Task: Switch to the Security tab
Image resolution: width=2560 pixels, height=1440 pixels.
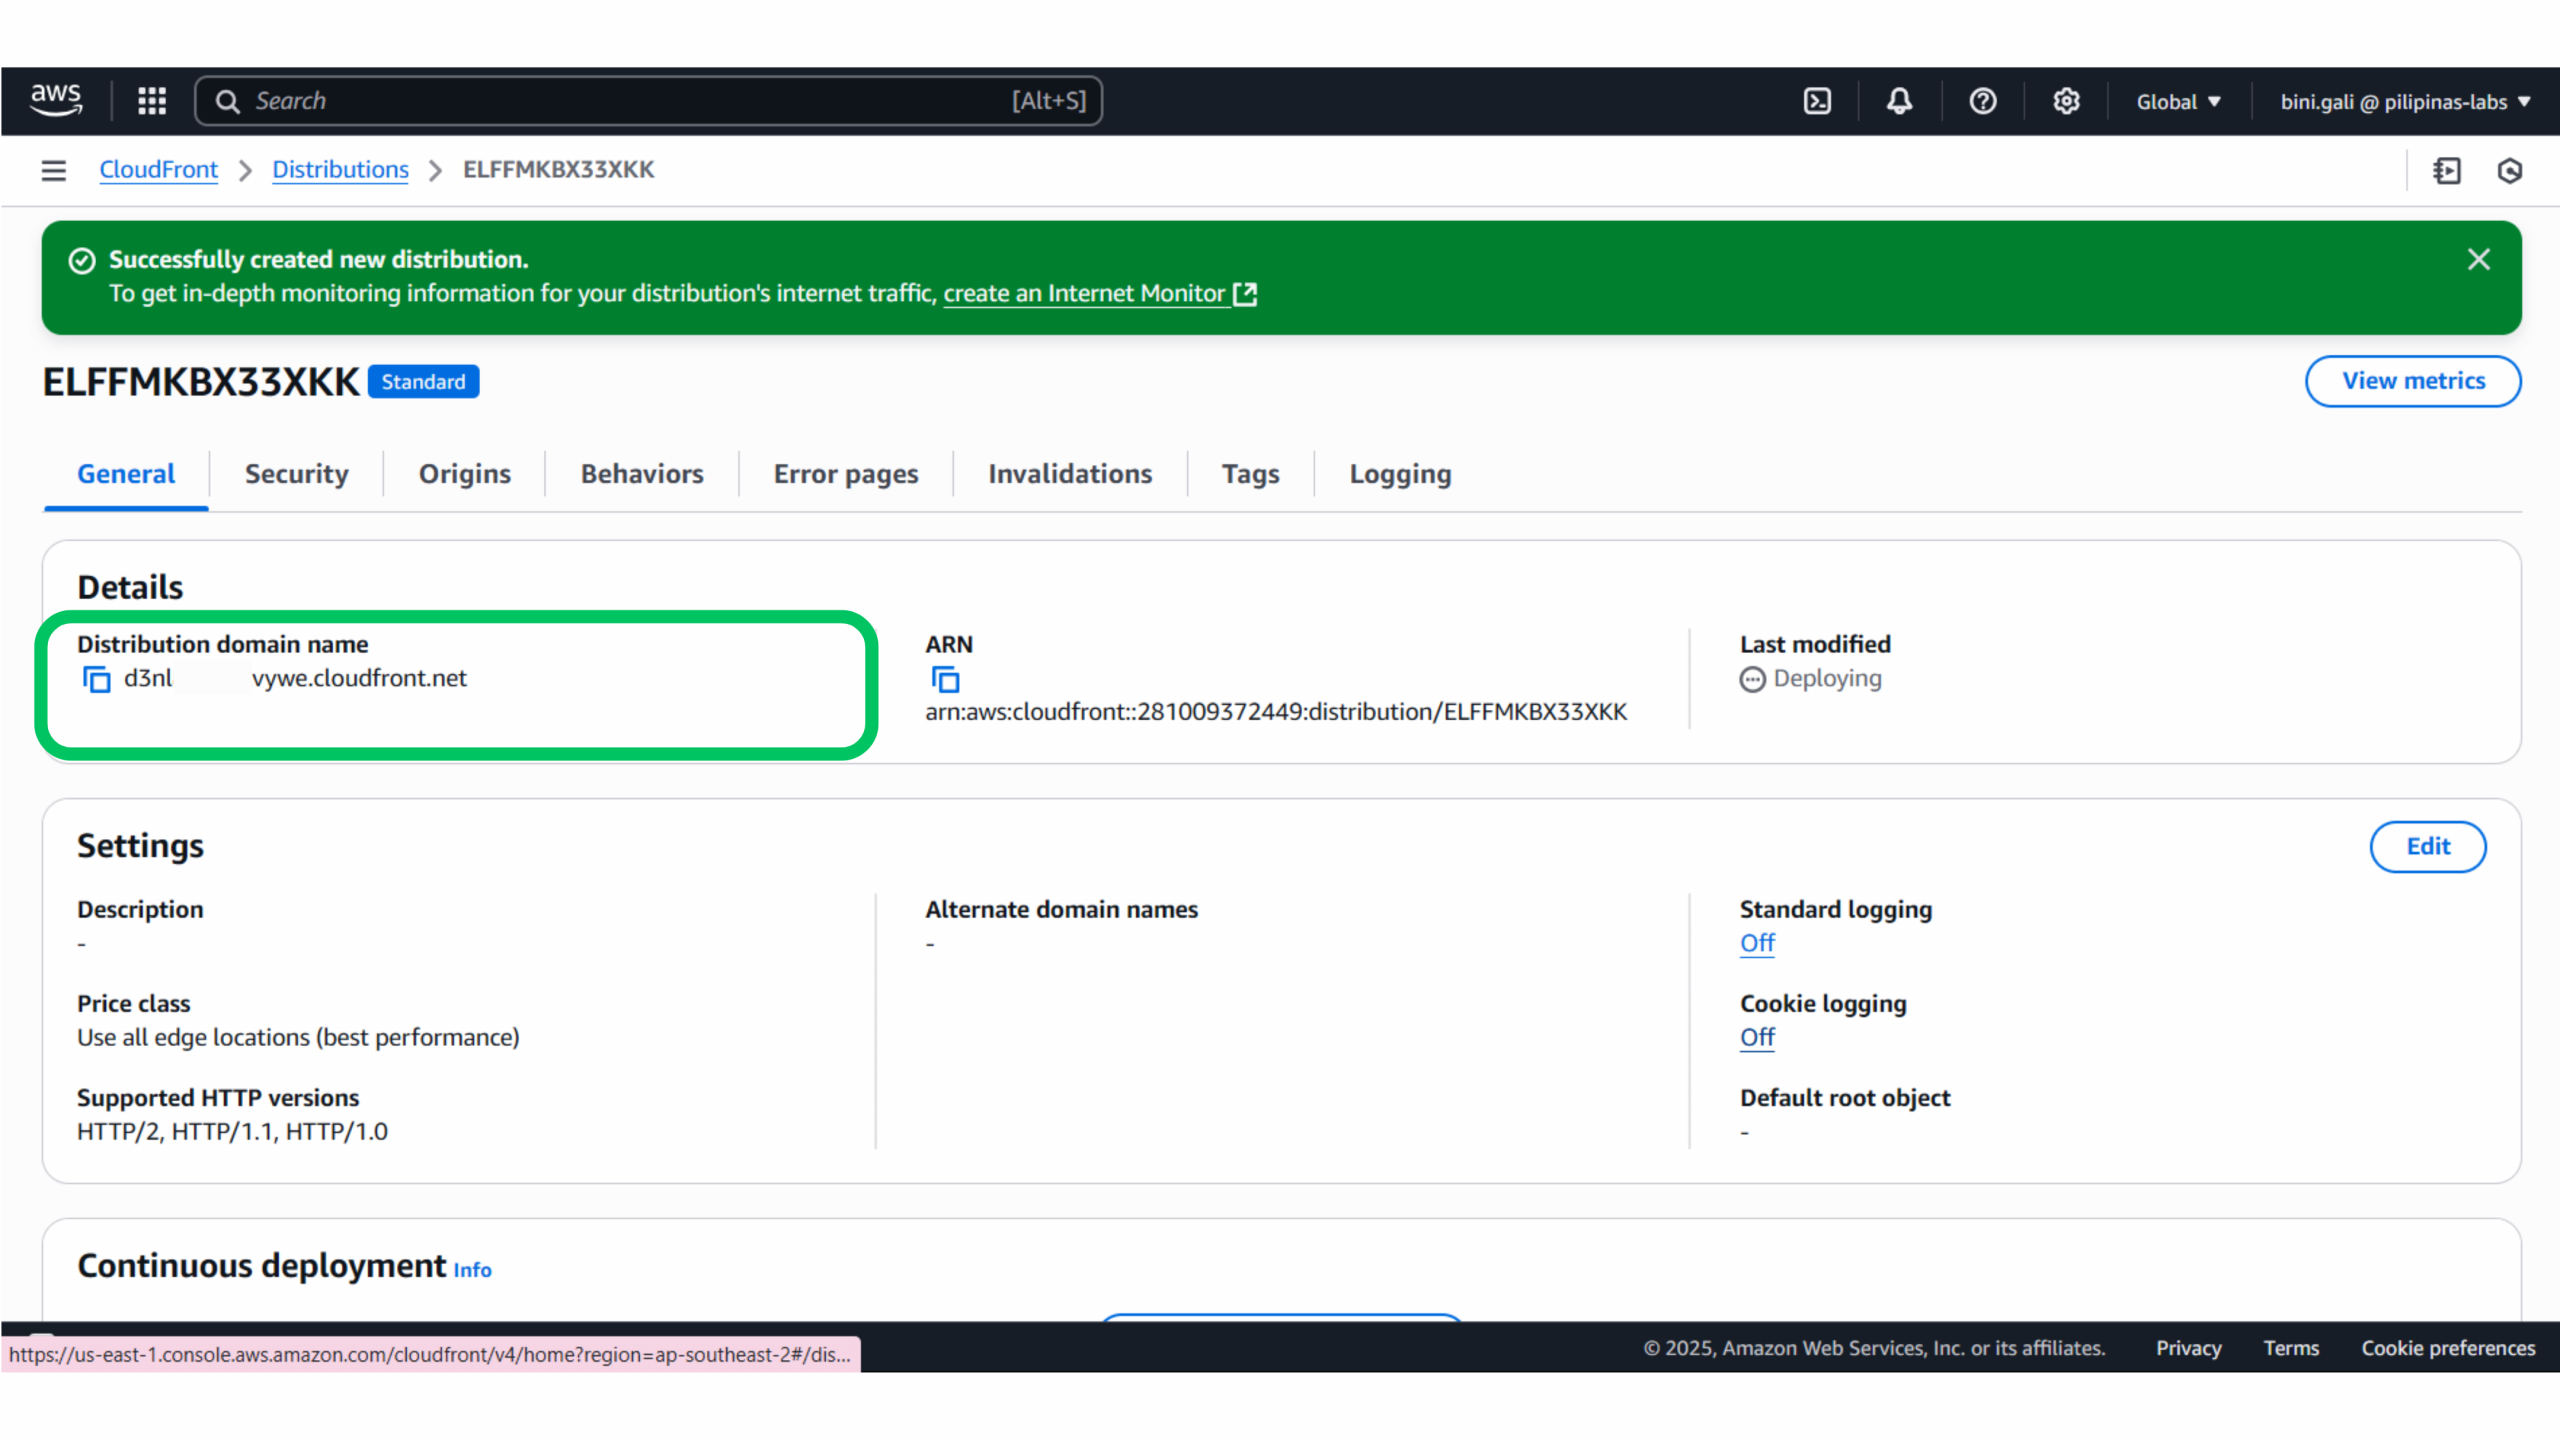Action: 297,474
